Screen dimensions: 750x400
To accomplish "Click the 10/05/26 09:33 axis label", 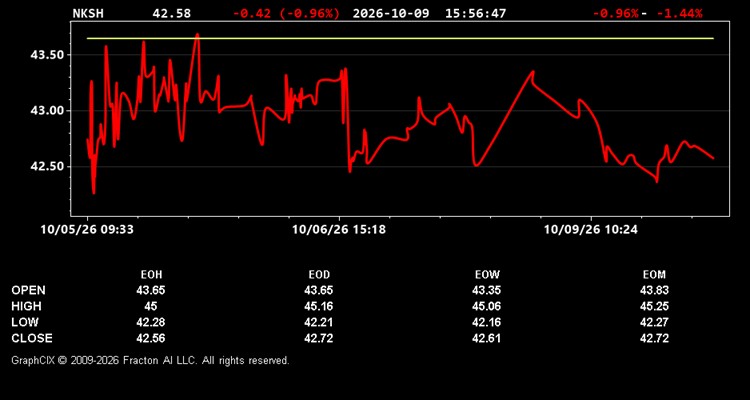I will pos(87,230).
